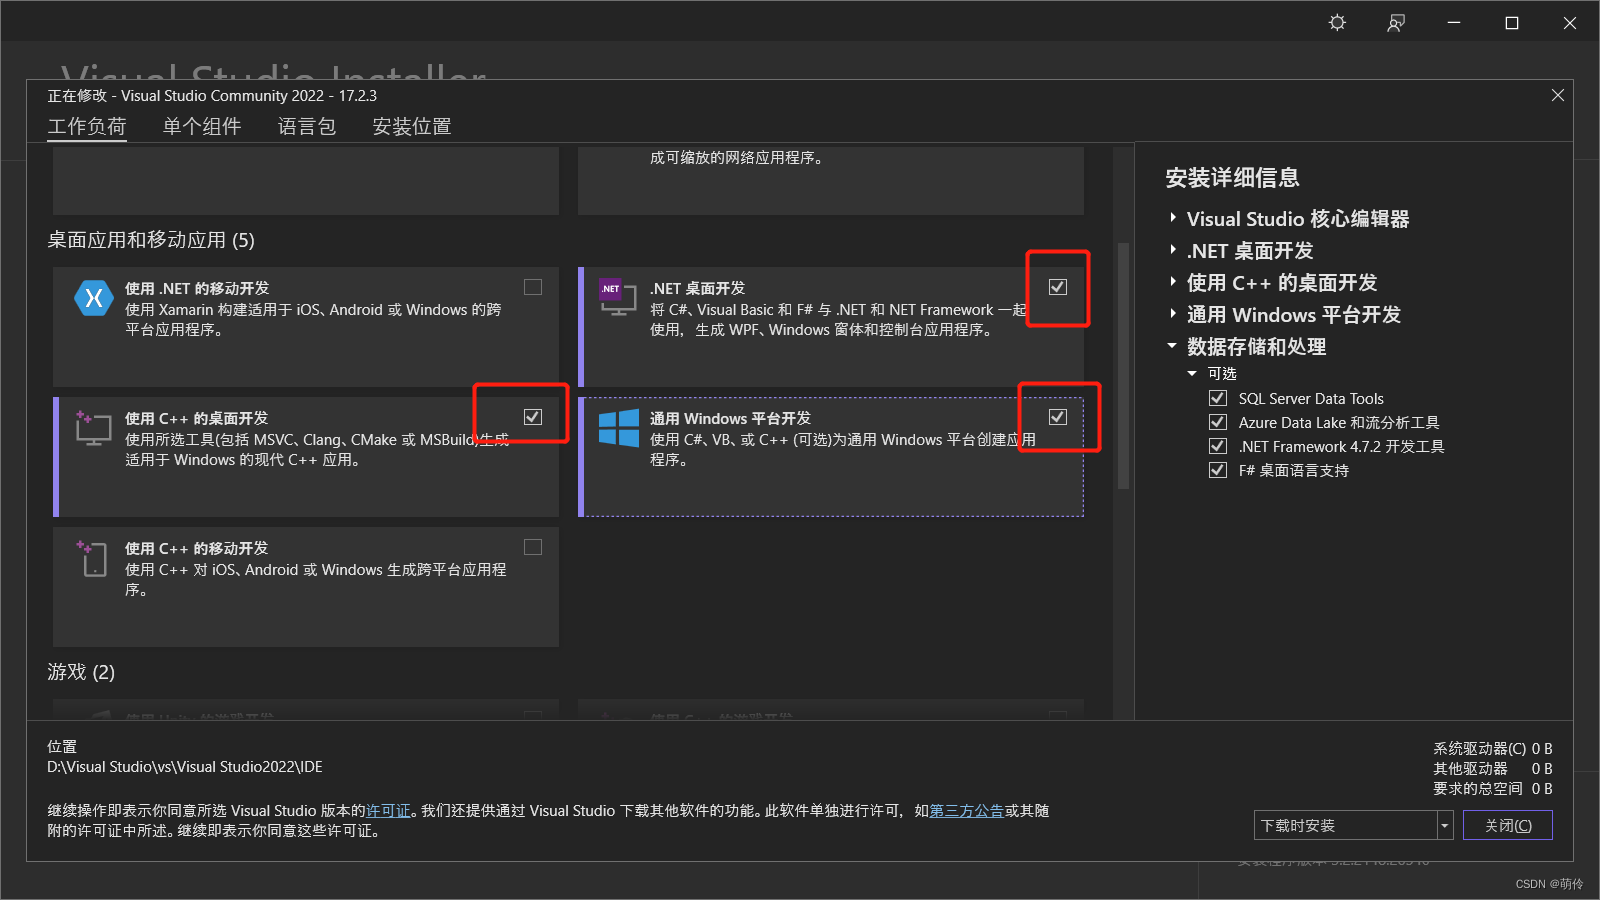The height and width of the screenshot is (900, 1600).
Task: Collapse the 数据存储和处理 section
Action: point(1172,344)
